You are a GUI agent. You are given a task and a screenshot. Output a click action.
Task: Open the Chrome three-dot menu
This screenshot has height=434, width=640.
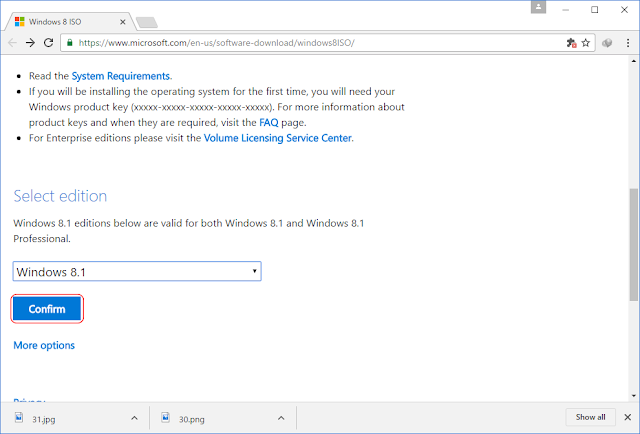pyautogui.click(x=628, y=43)
